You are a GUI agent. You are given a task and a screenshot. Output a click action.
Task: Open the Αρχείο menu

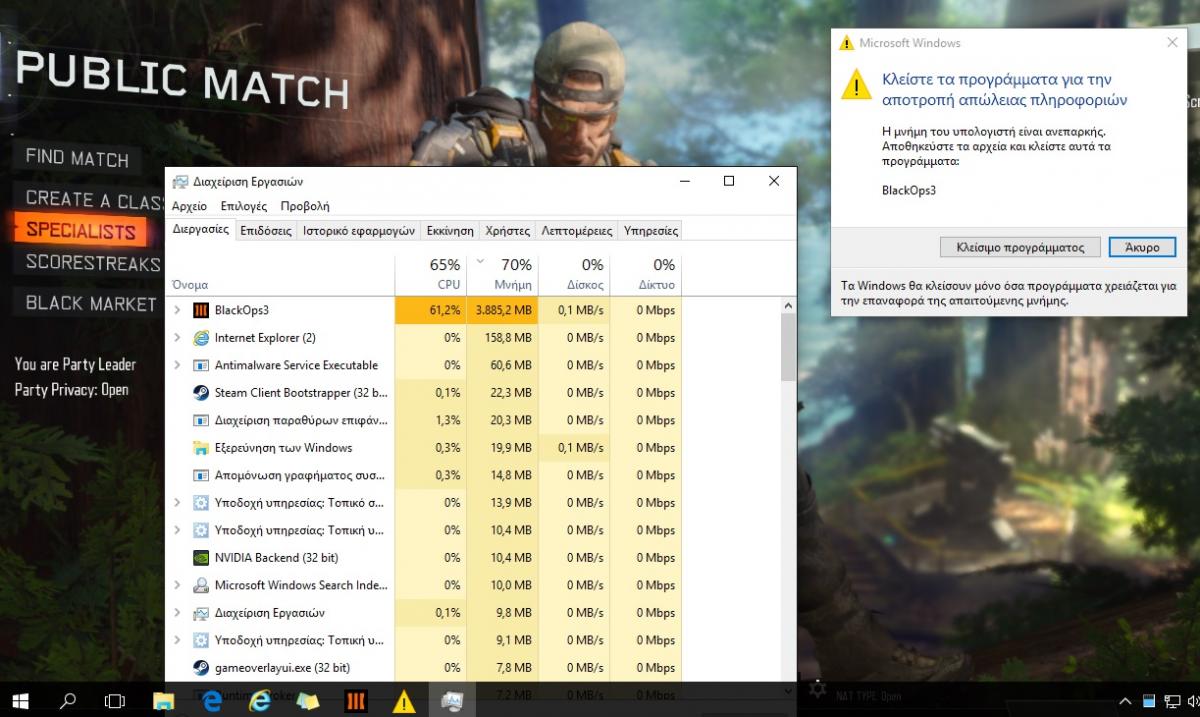click(189, 206)
